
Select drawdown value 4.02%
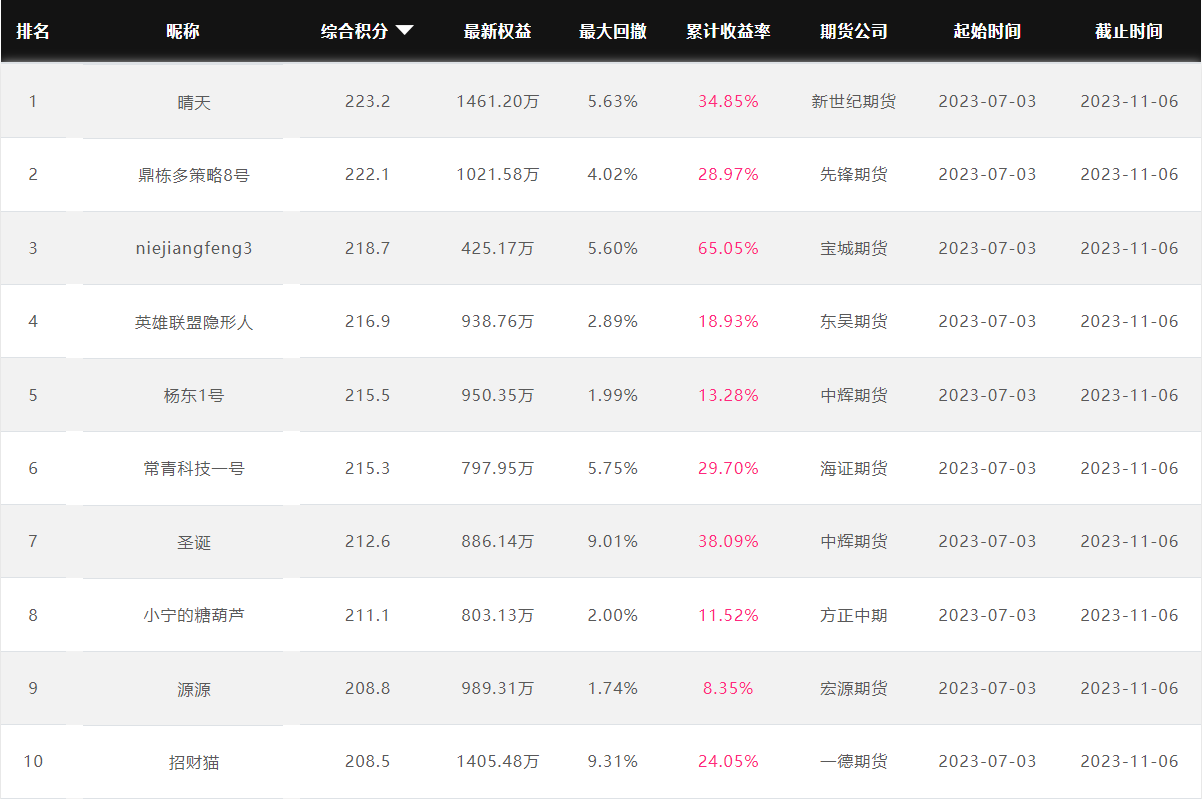coord(613,174)
